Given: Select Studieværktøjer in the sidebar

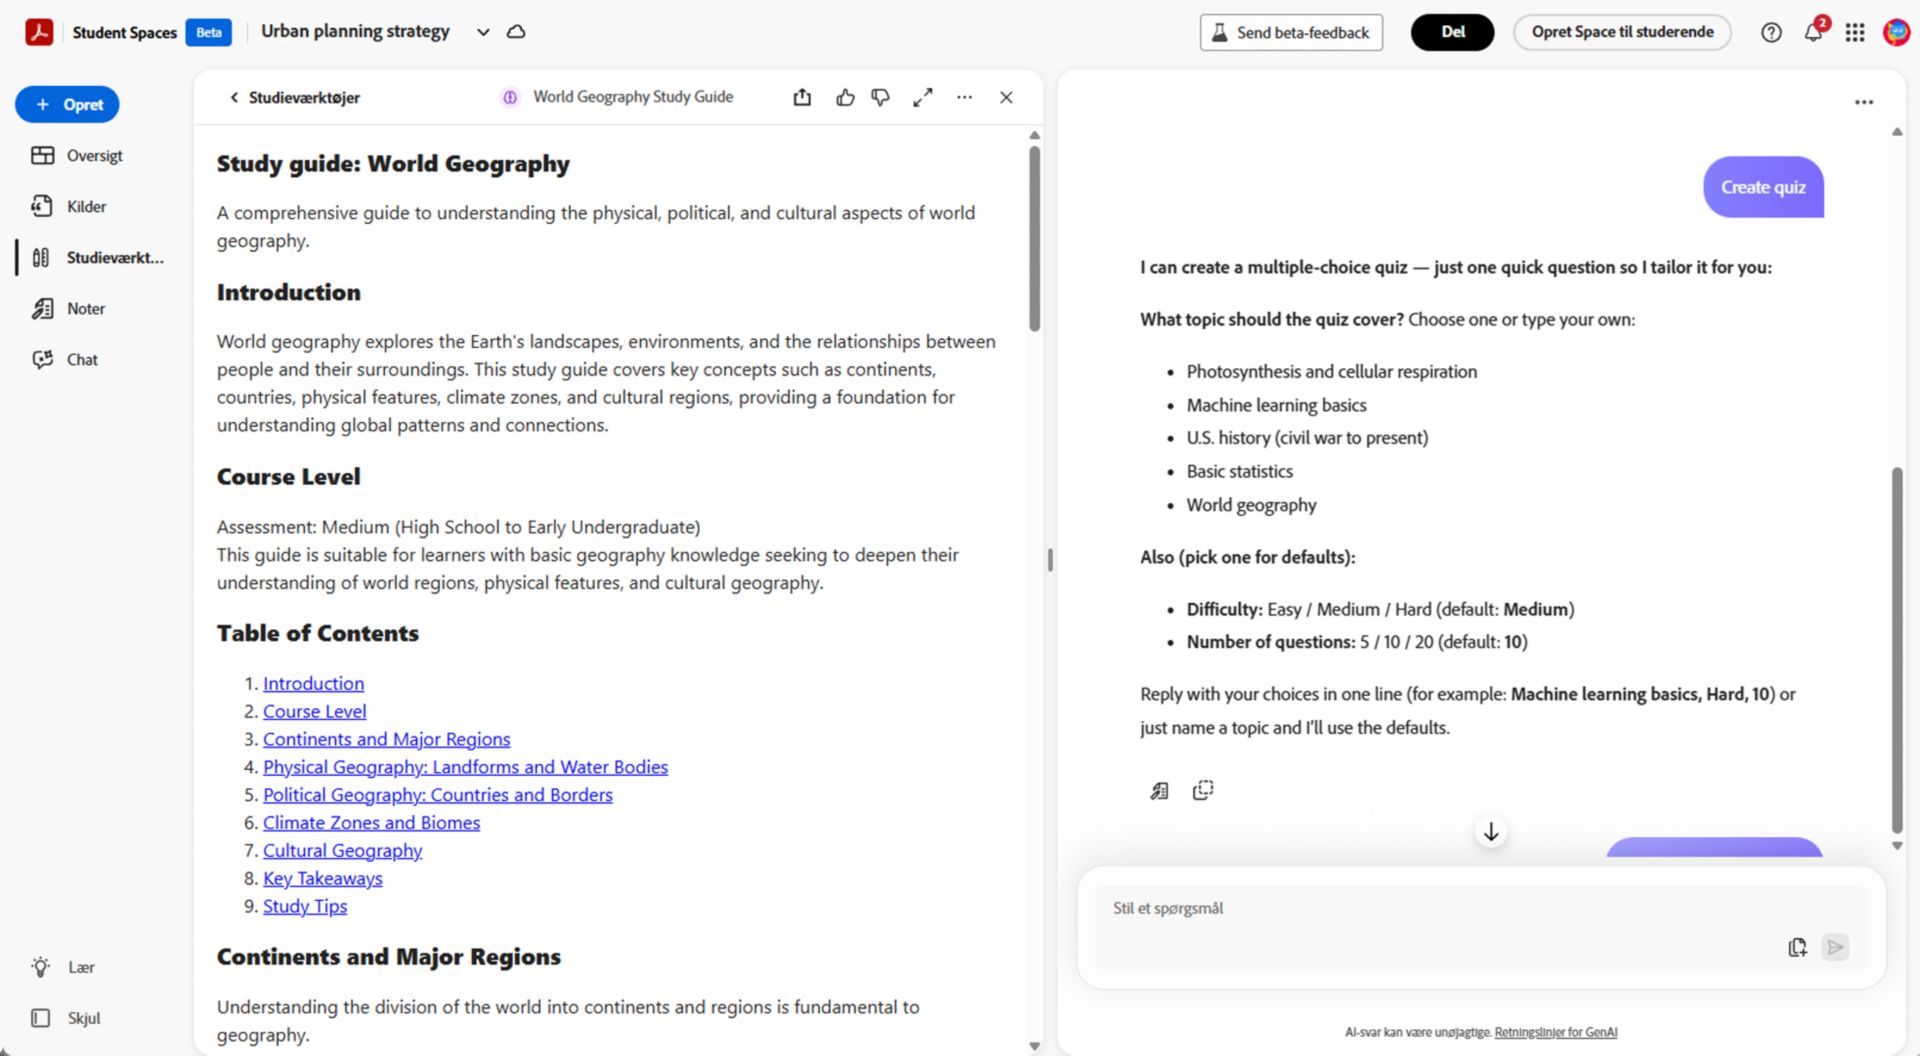Looking at the screenshot, I should coord(97,257).
